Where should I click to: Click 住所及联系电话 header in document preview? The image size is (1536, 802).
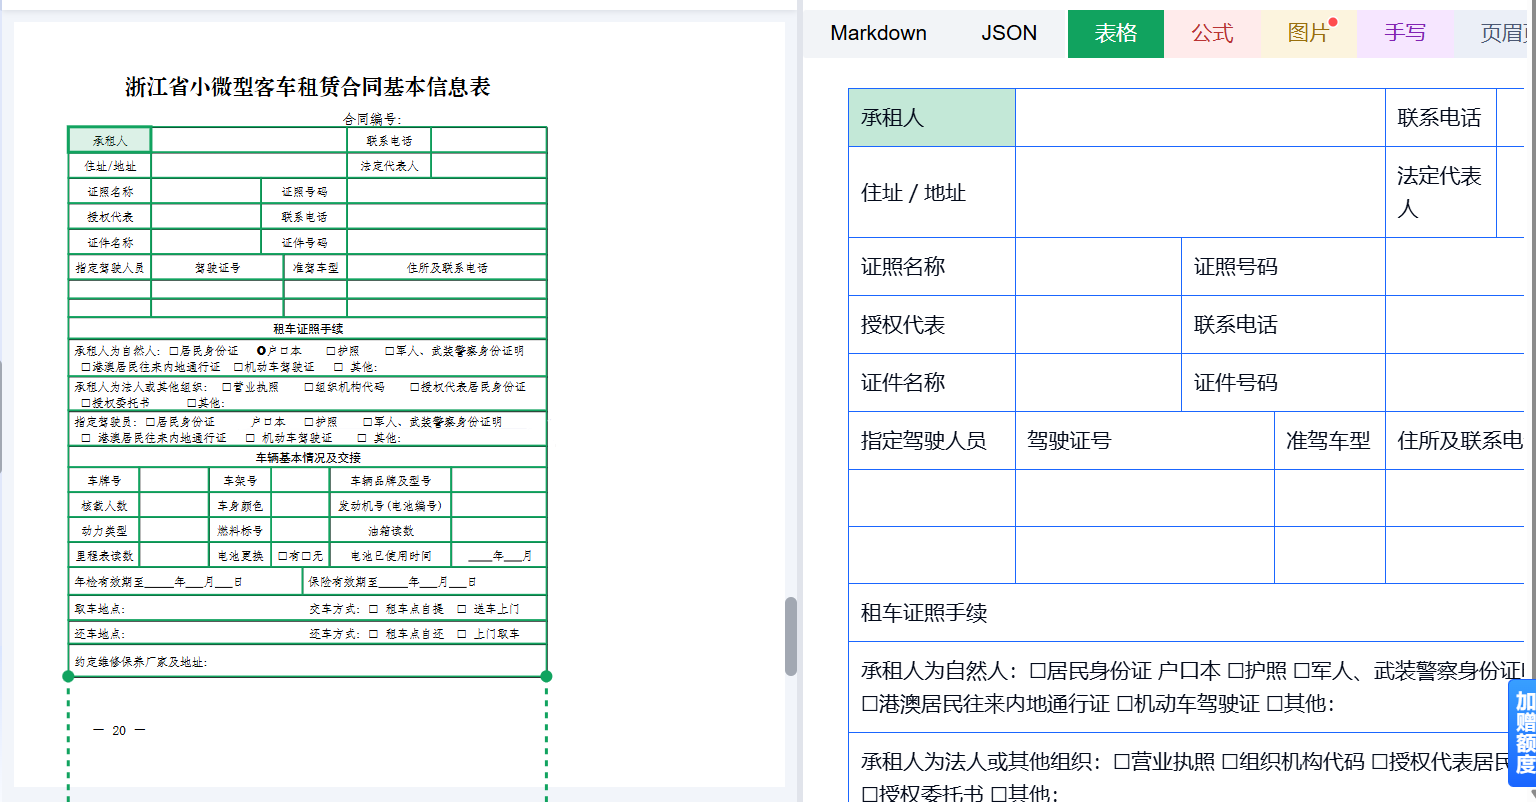coord(447,267)
